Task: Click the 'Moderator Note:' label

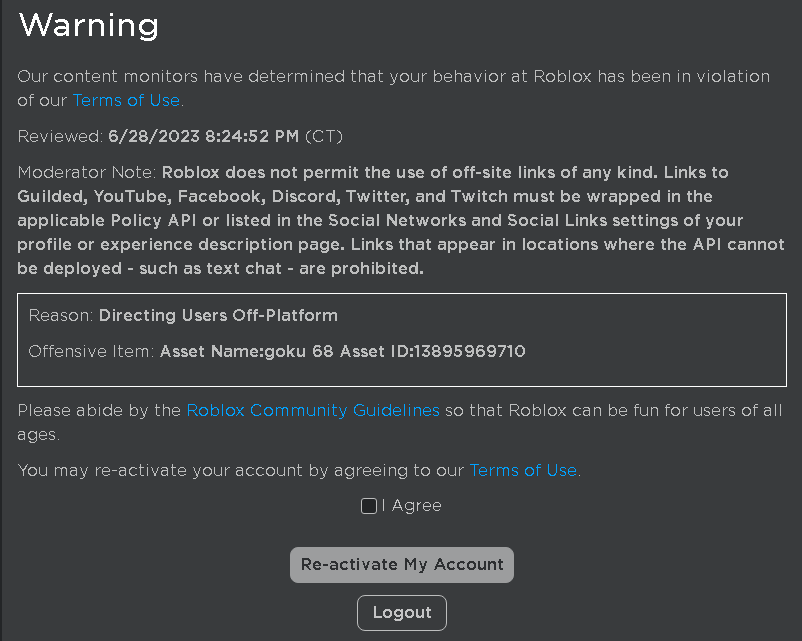Action: click(x=86, y=171)
